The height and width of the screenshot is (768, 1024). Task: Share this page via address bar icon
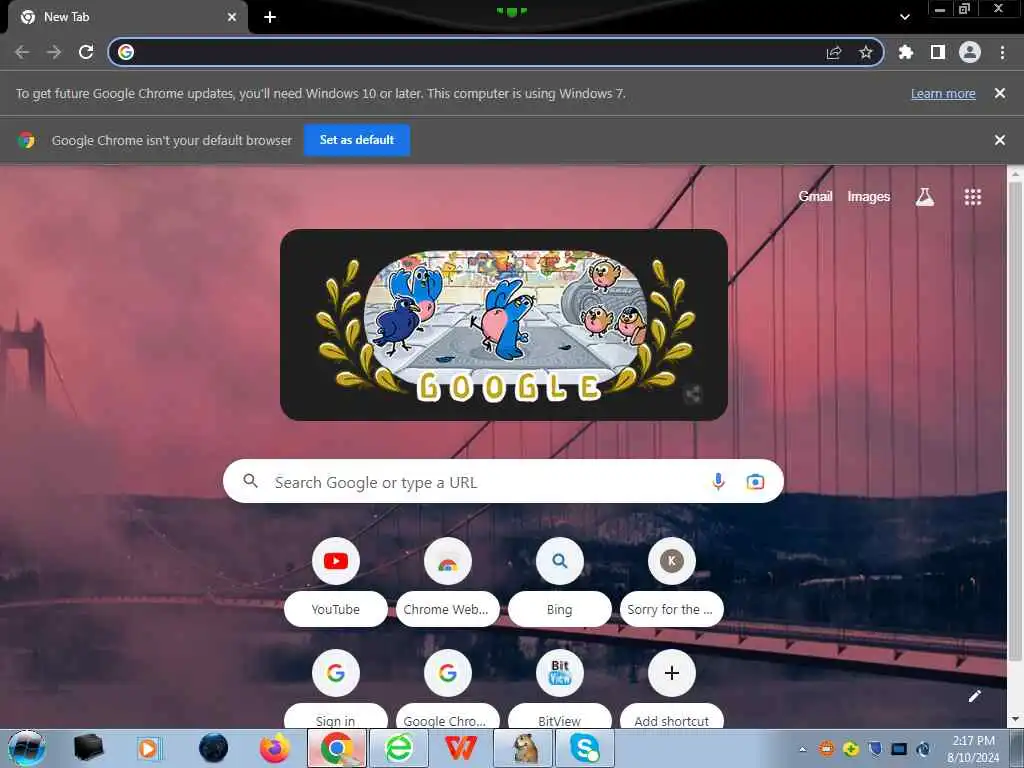pos(834,52)
